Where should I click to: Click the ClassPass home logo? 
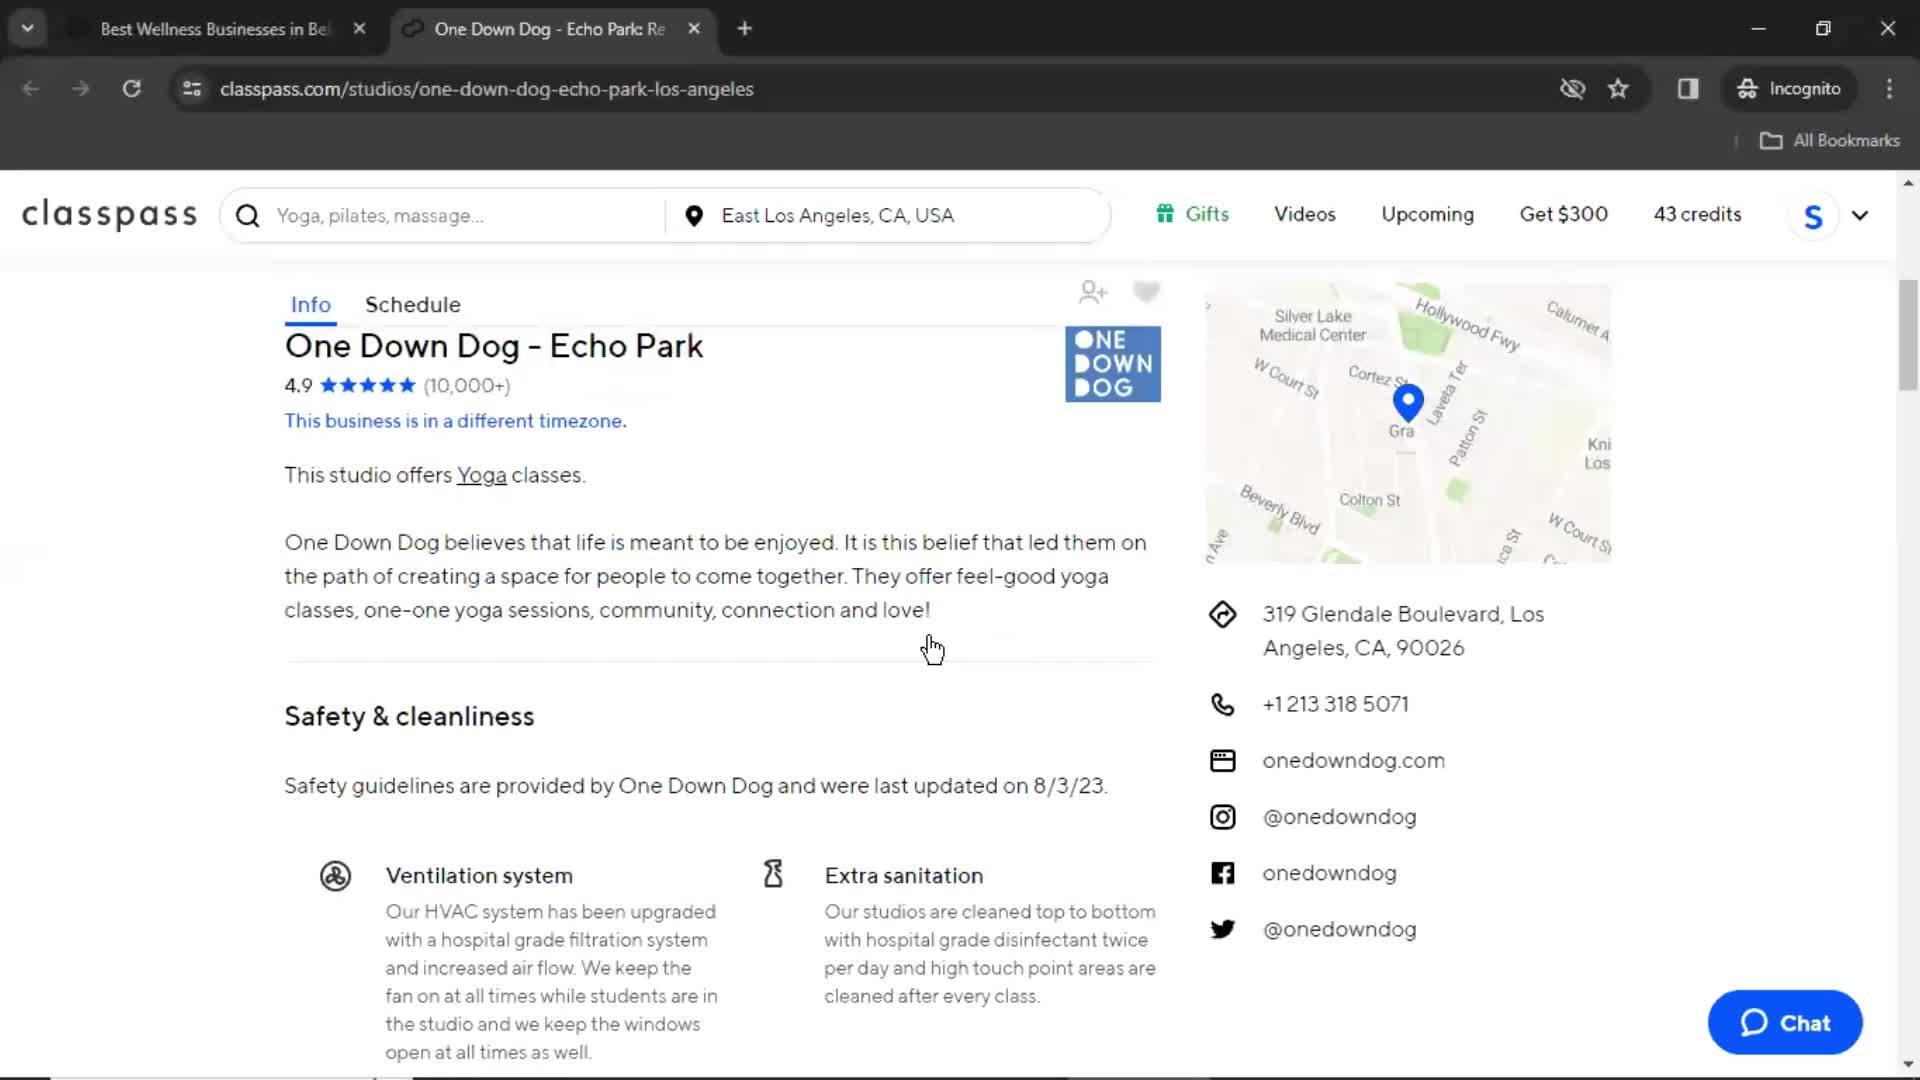click(109, 215)
